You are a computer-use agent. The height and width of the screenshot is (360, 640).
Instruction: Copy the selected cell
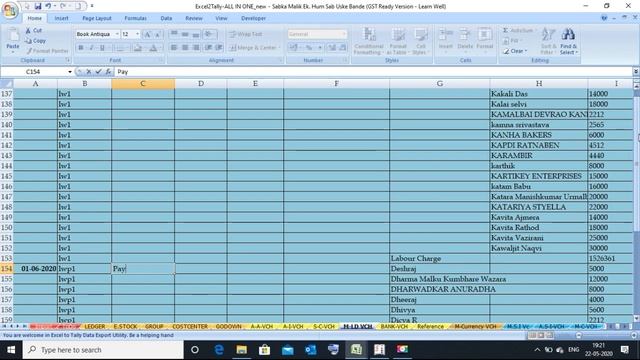tap(36, 40)
